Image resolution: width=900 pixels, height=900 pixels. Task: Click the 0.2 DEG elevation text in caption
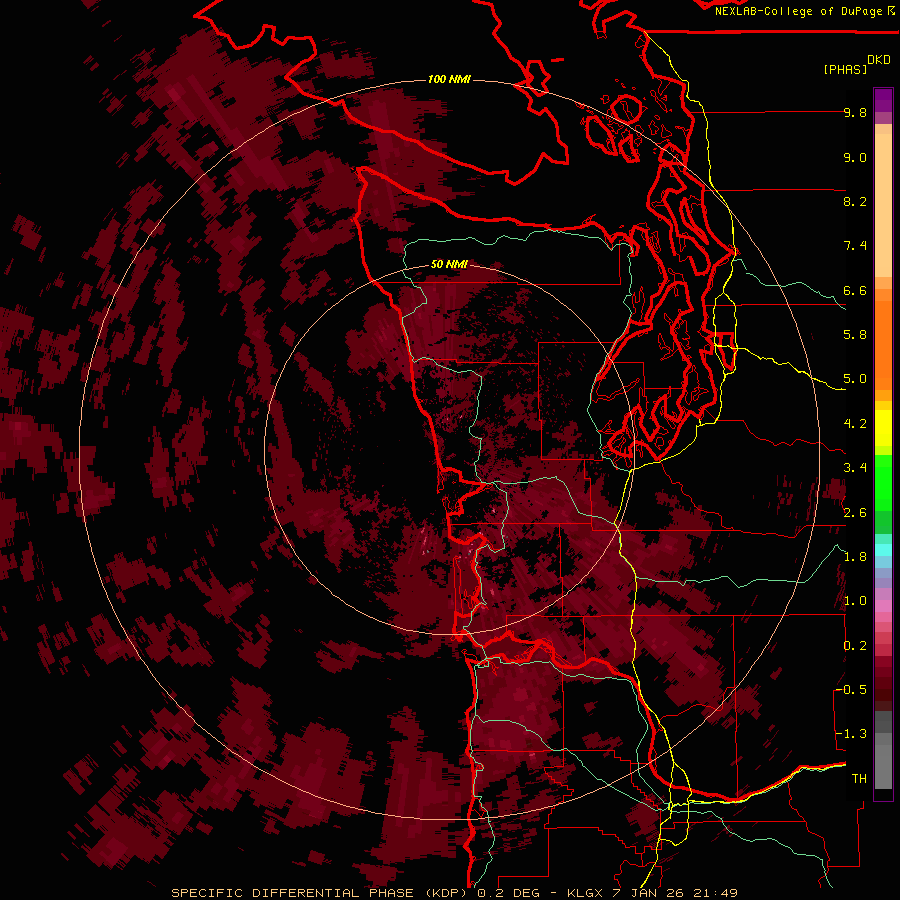click(507, 893)
